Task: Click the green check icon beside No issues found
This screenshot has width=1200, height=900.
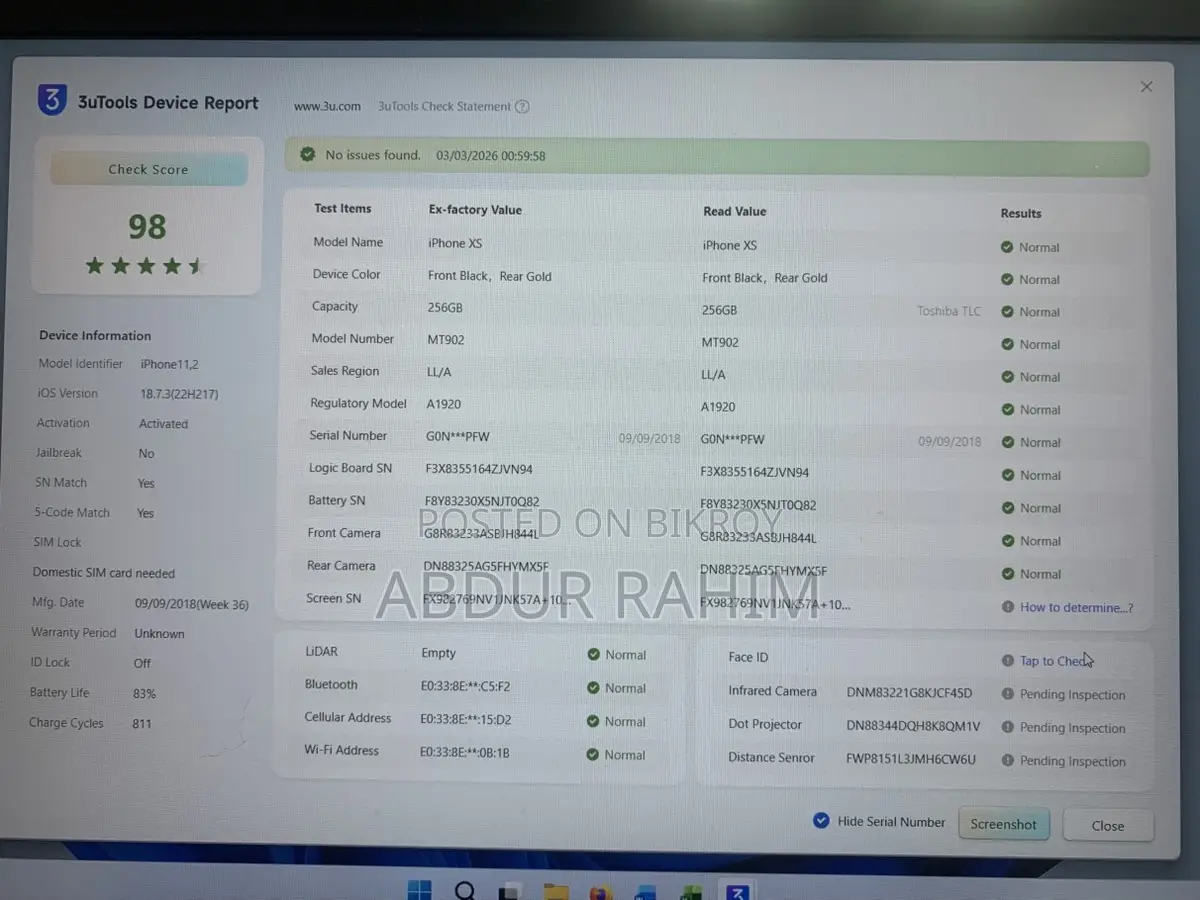Action: pos(307,155)
